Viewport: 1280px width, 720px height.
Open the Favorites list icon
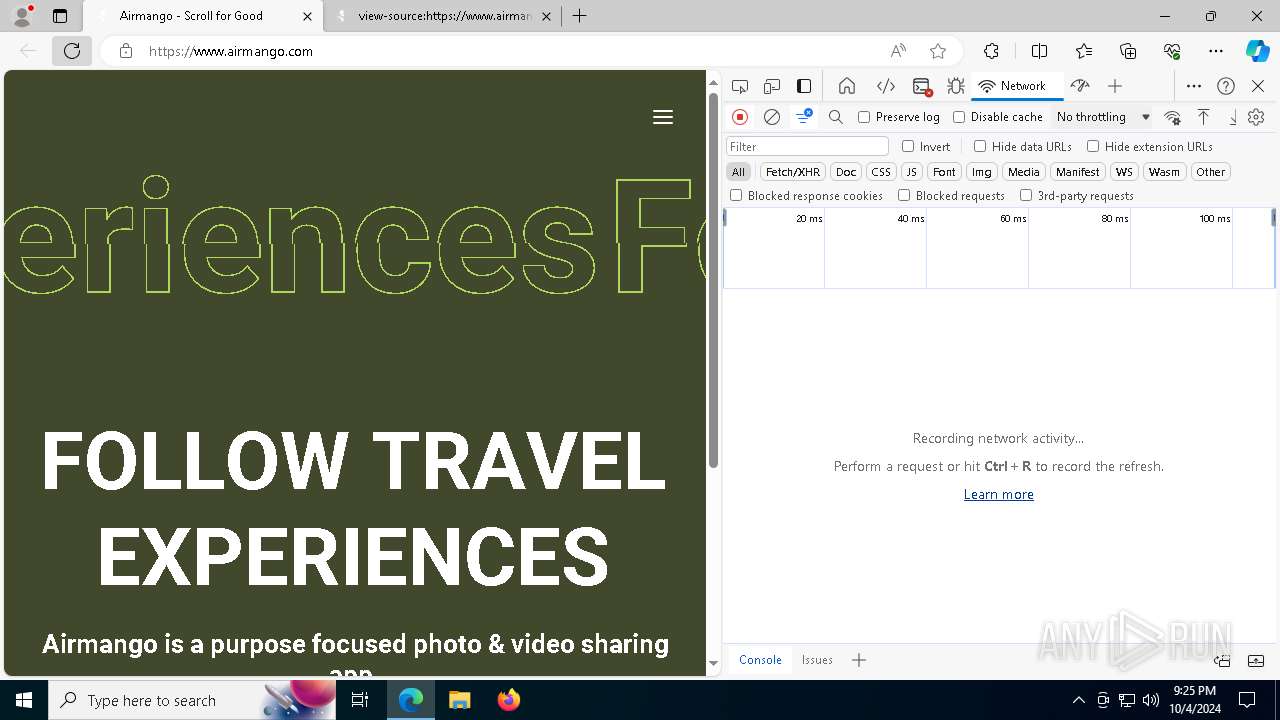coord(1084,51)
